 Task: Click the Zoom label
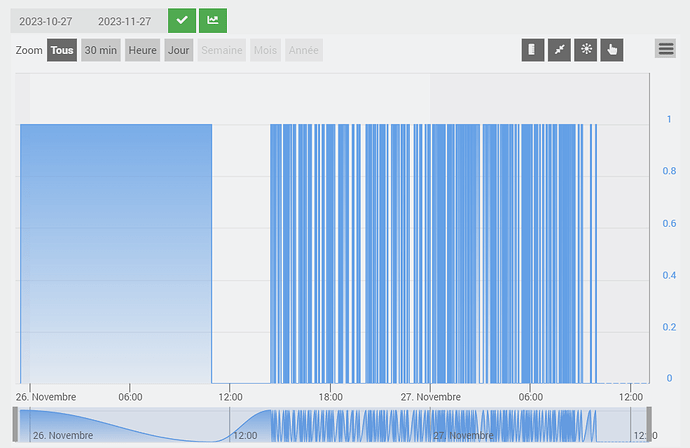(x=29, y=50)
